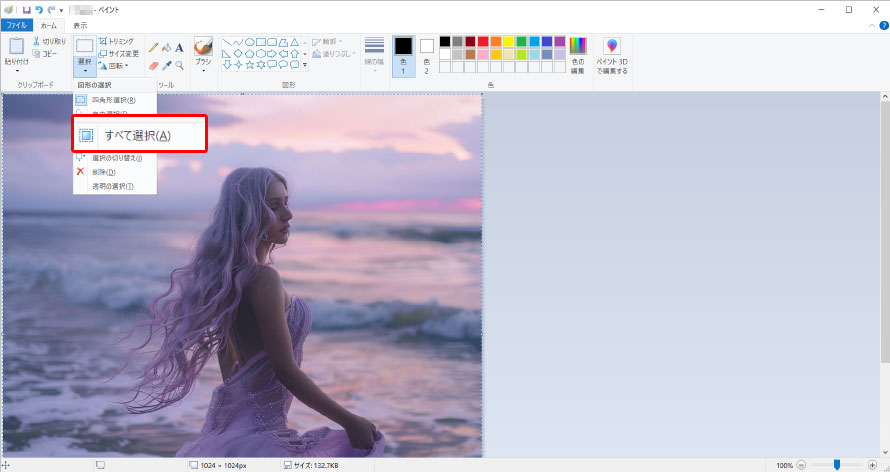Image resolution: width=890 pixels, height=472 pixels.
Task: Select the Color picker eyedropper tool
Action: pyautogui.click(x=166, y=66)
